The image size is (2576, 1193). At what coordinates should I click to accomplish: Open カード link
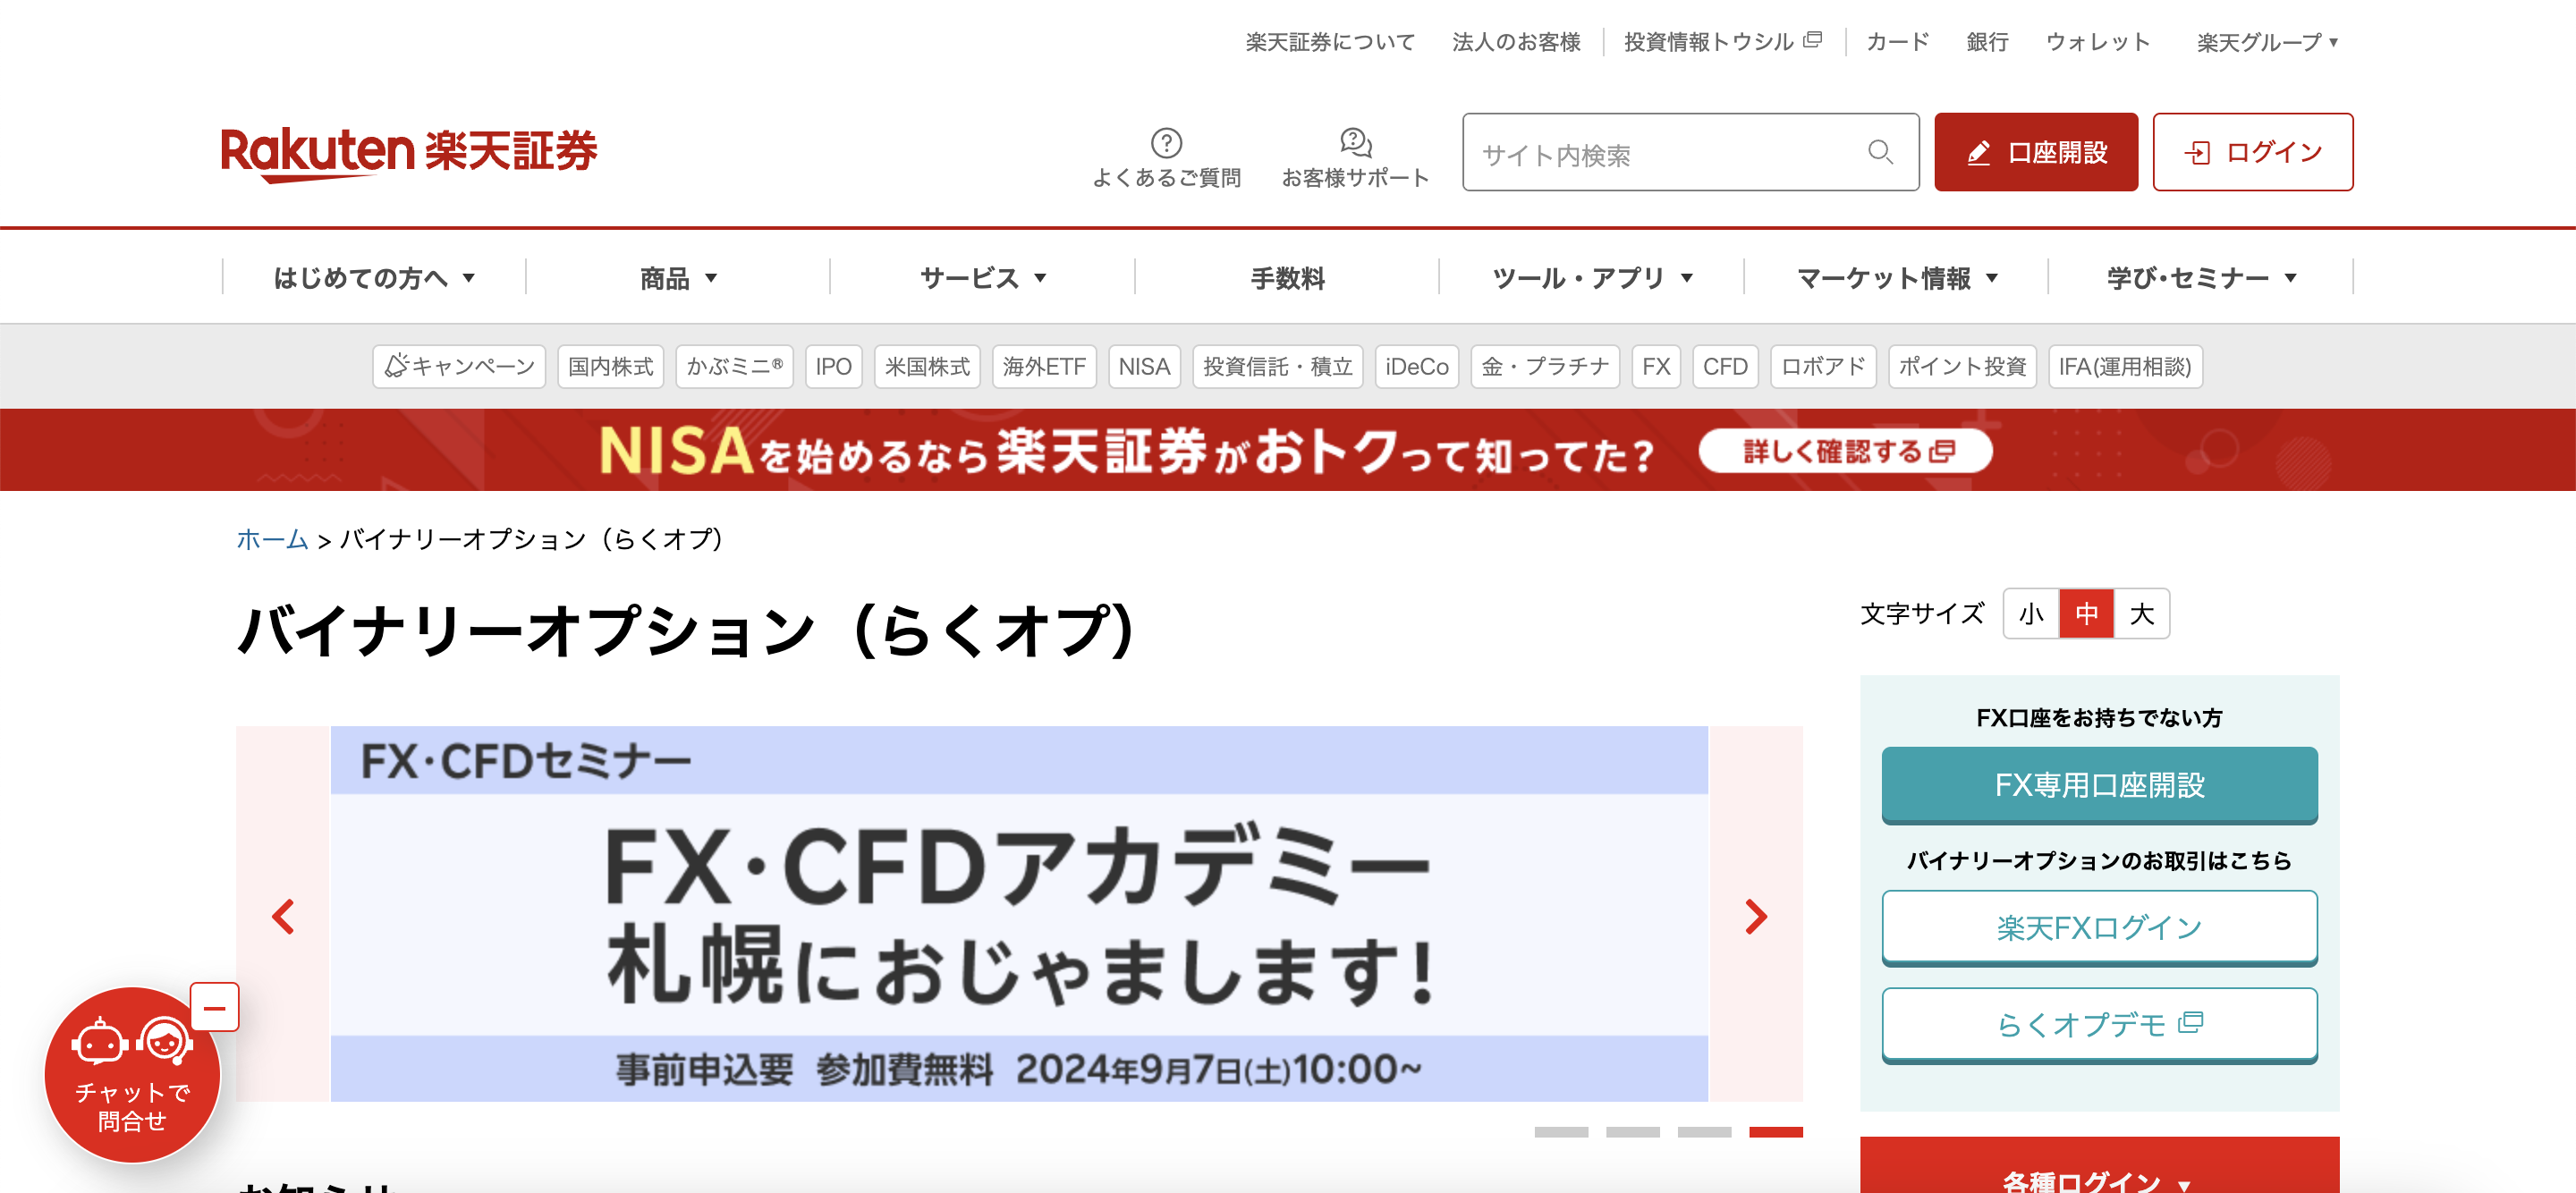[x=1896, y=42]
